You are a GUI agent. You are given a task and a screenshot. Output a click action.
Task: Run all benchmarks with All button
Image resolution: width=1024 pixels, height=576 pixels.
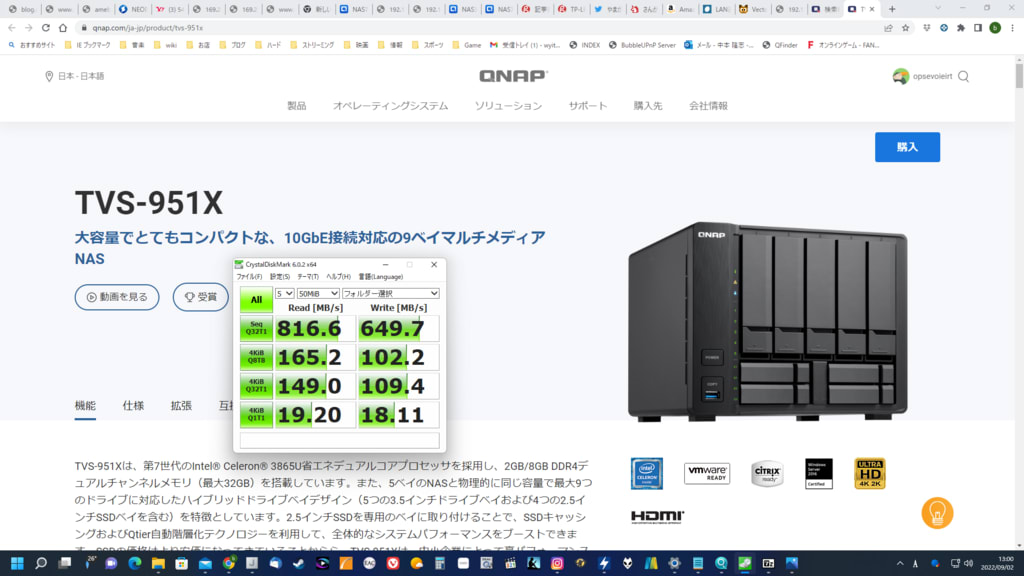(x=256, y=300)
